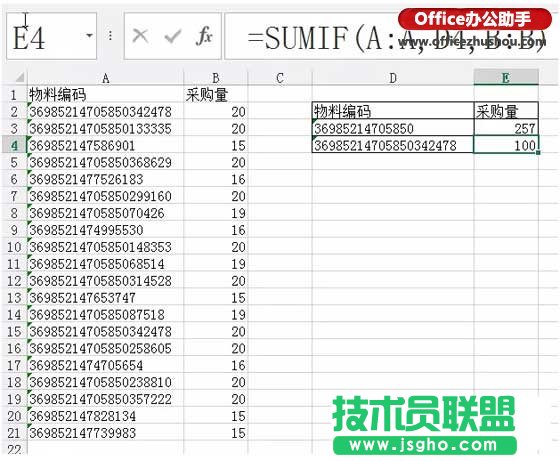This screenshot has width=560, height=461.
Task: Expand the Name Box dropdown arrow
Action: click(89, 36)
